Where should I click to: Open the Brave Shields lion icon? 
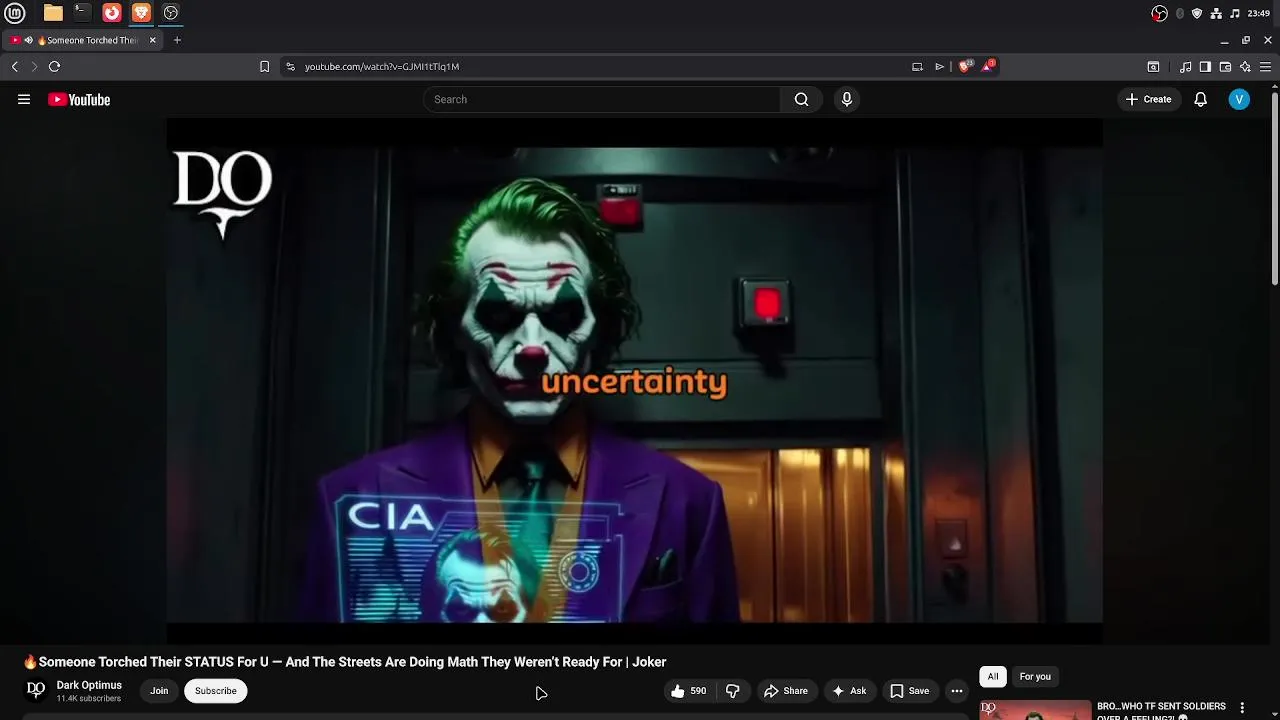[964, 66]
